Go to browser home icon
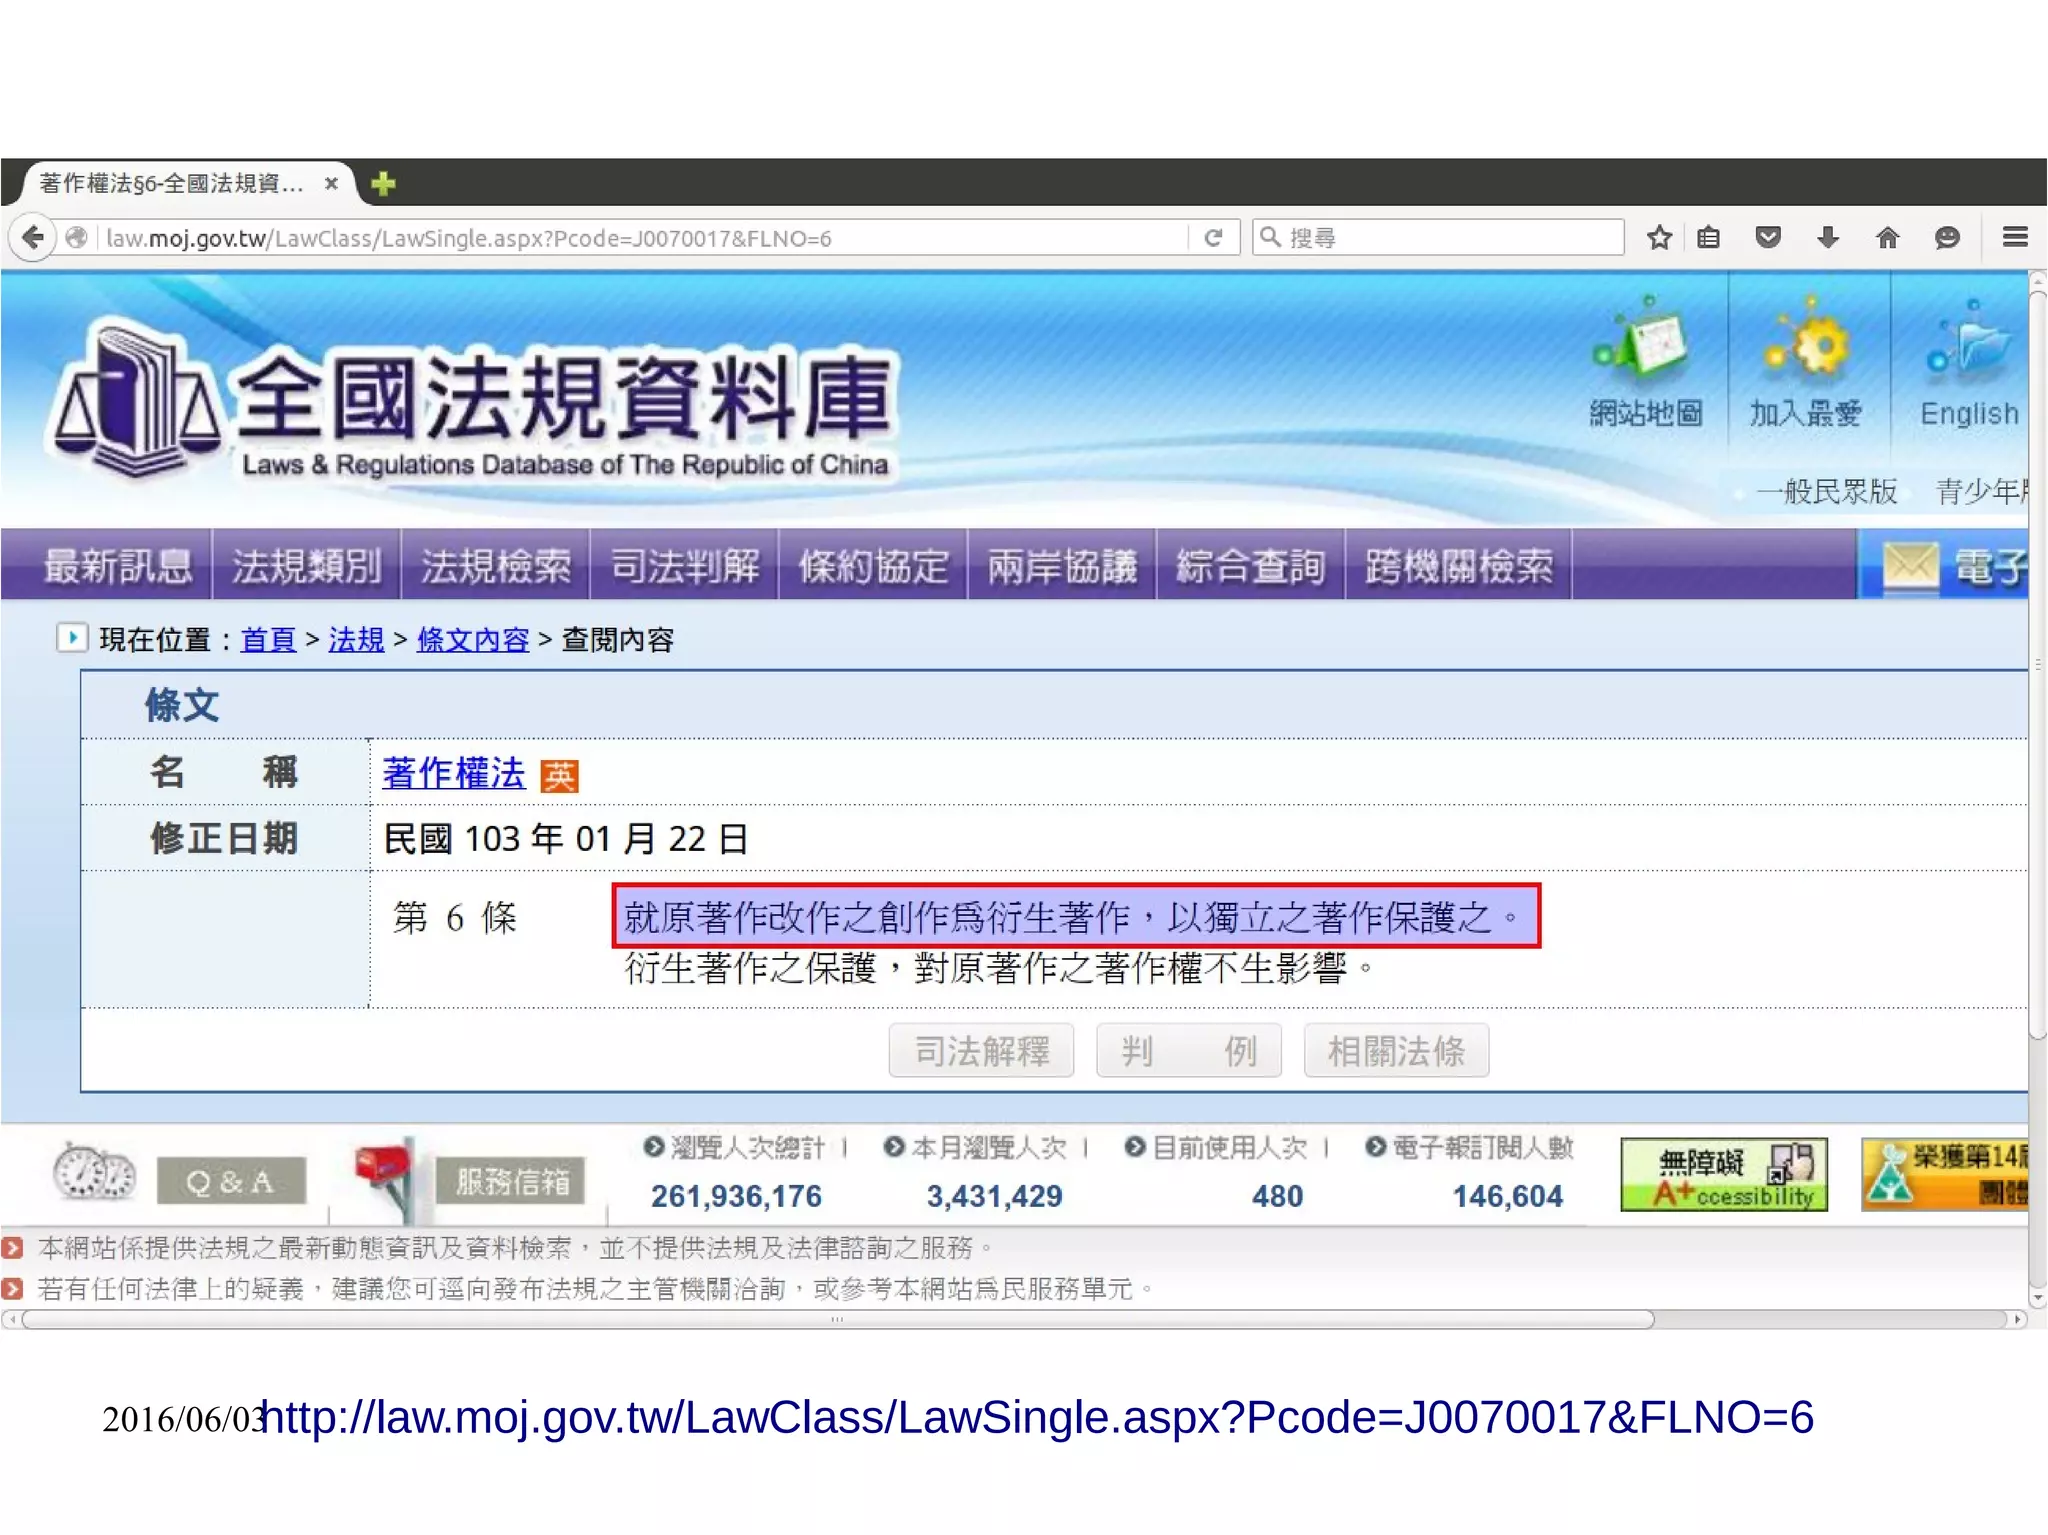Viewport: 2048px width, 1535px height. point(1887,237)
